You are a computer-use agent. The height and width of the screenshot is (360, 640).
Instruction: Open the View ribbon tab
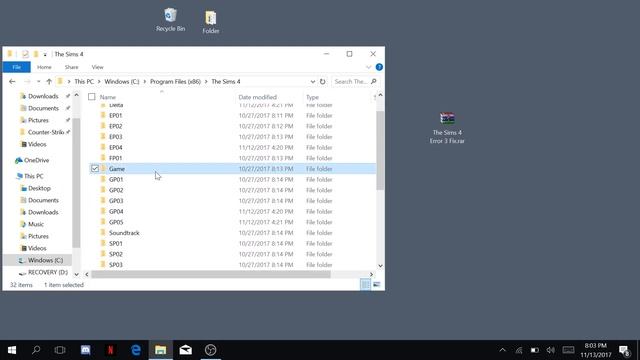pos(98,67)
